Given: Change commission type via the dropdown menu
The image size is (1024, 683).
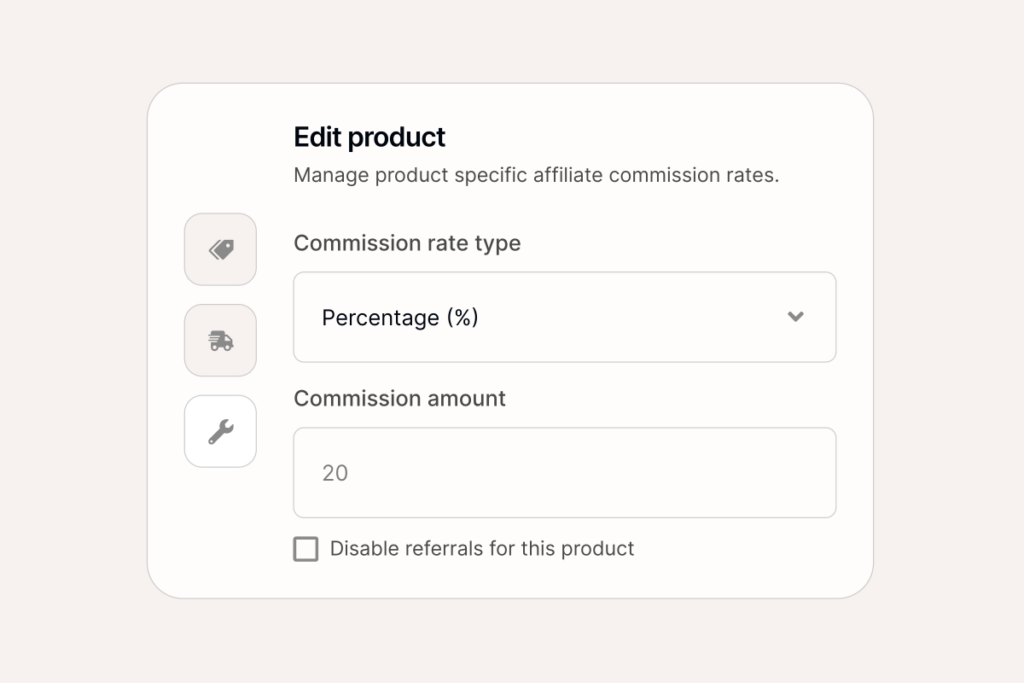Looking at the screenshot, I should (x=564, y=317).
